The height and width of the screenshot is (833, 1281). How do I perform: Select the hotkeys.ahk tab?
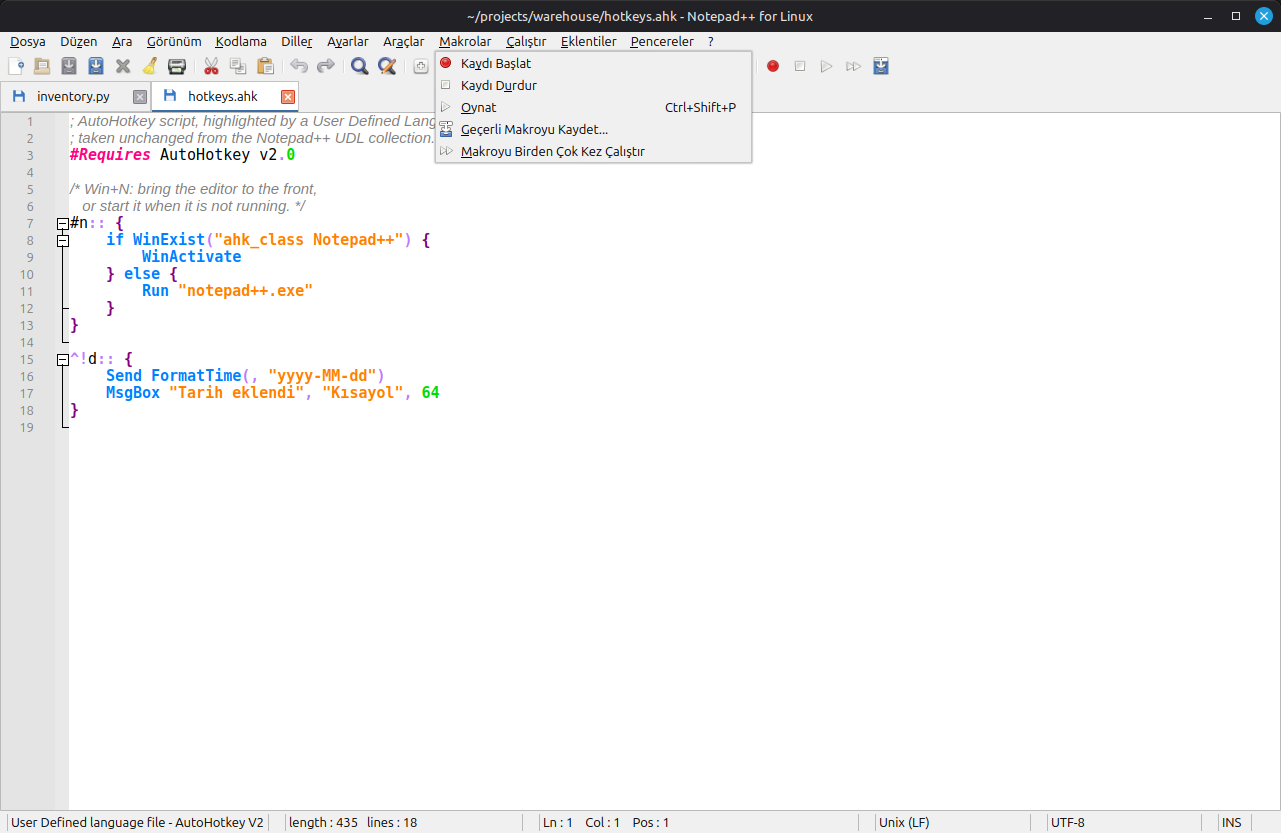[223, 96]
